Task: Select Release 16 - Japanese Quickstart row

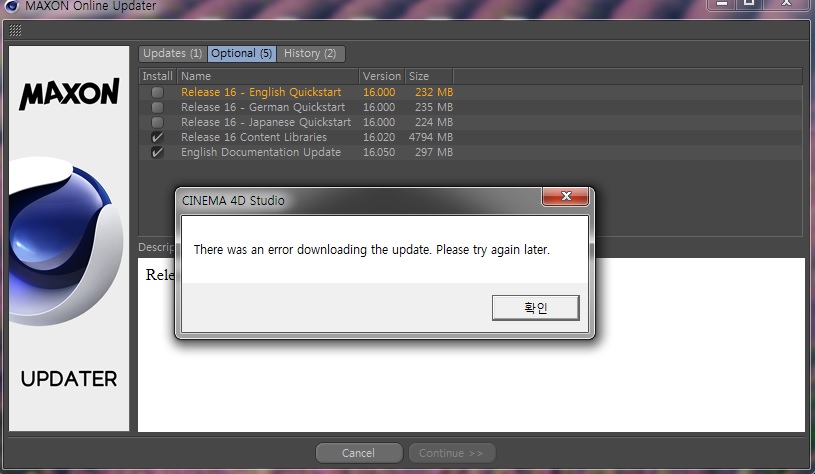Action: coord(470,123)
